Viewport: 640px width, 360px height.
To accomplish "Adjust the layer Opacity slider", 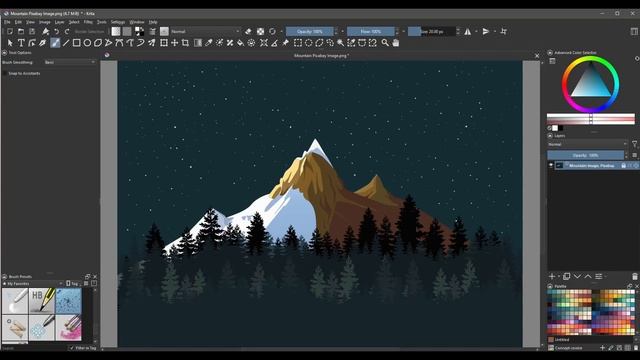I will tap(585, 155).
